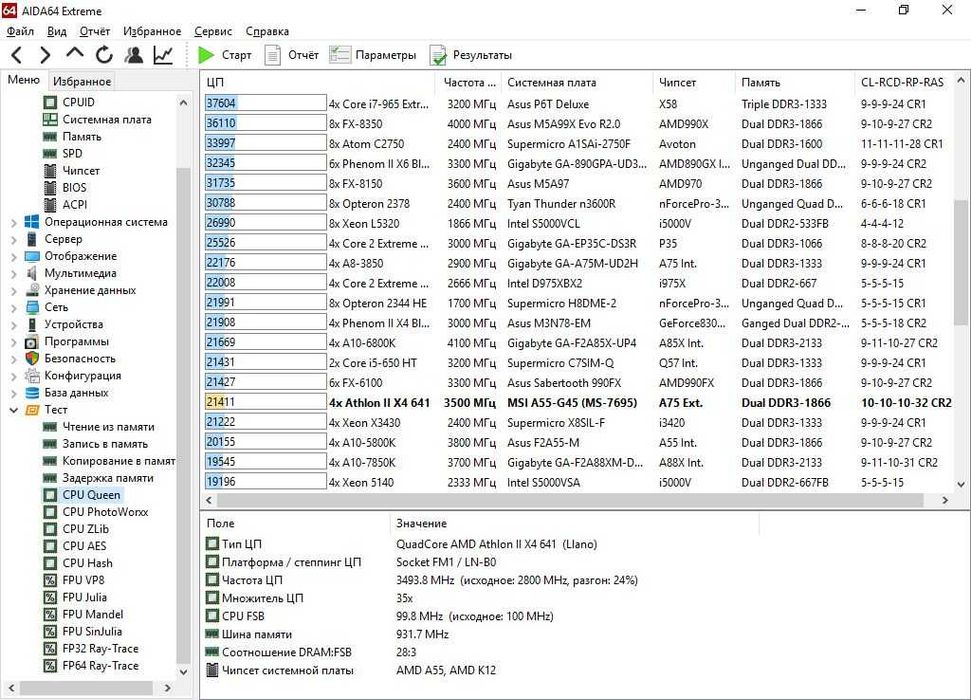Open the Память tree item
The image size is (971, 700).
pos(81,136)
